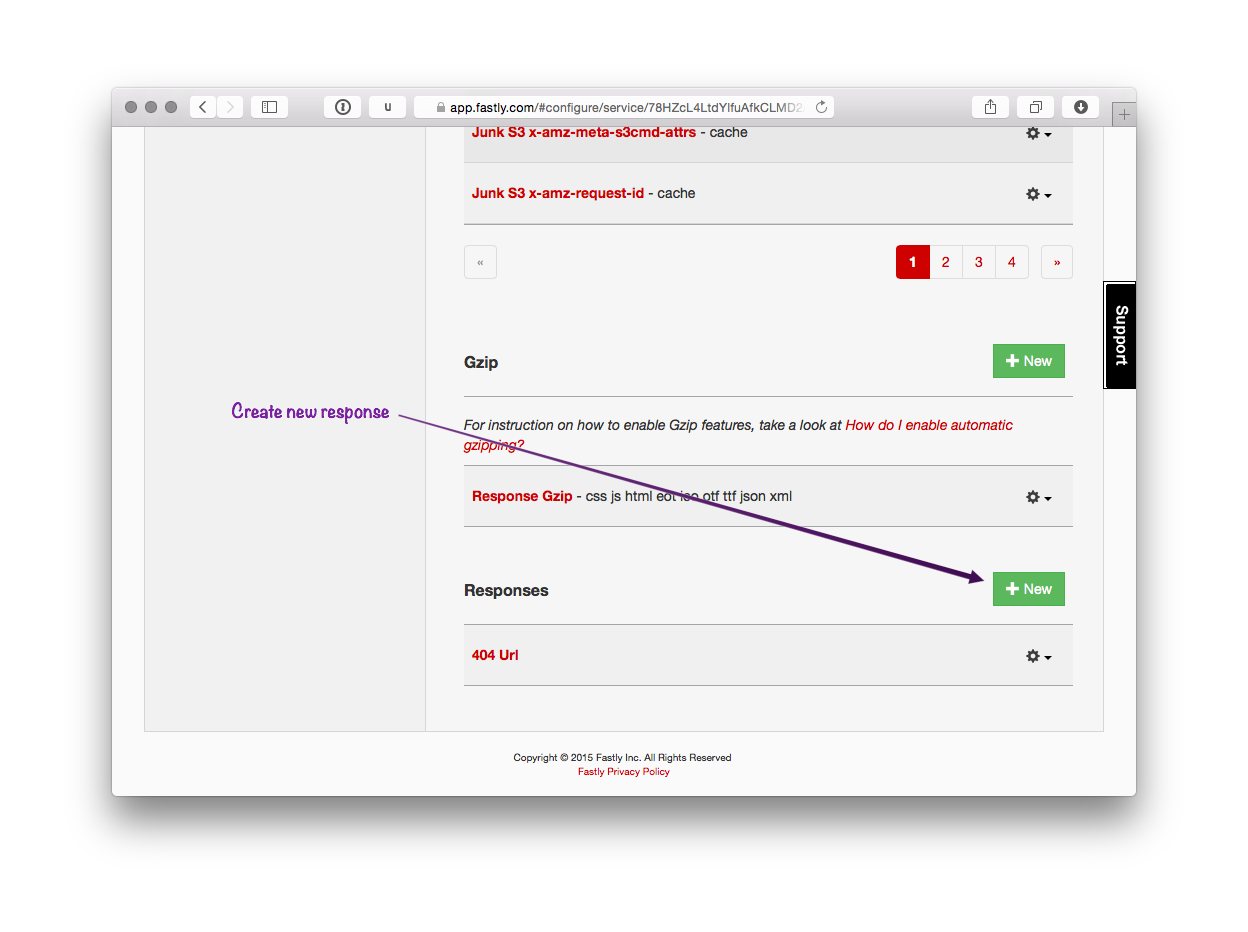Open gear menu for x-amz-meta-s3cmd-attrs row
This screenshot has height=932, width=1248.
[x=1039, y=134]
